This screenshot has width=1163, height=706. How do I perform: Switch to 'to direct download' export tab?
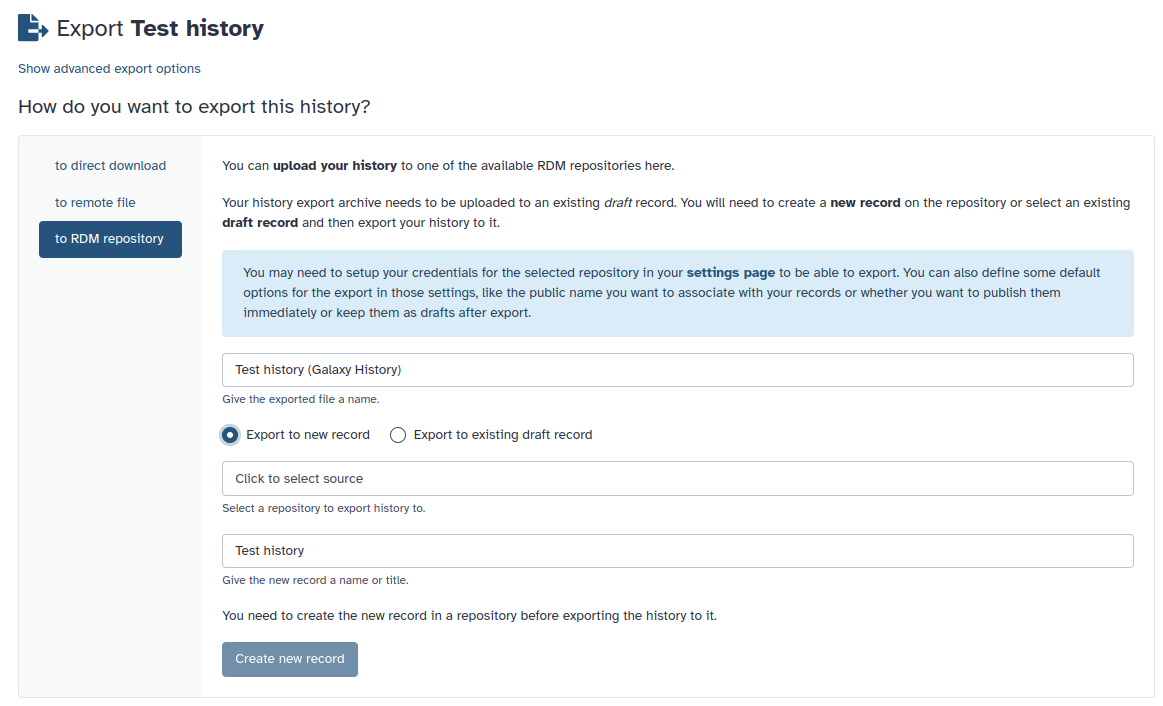click(x=109, y=165)
